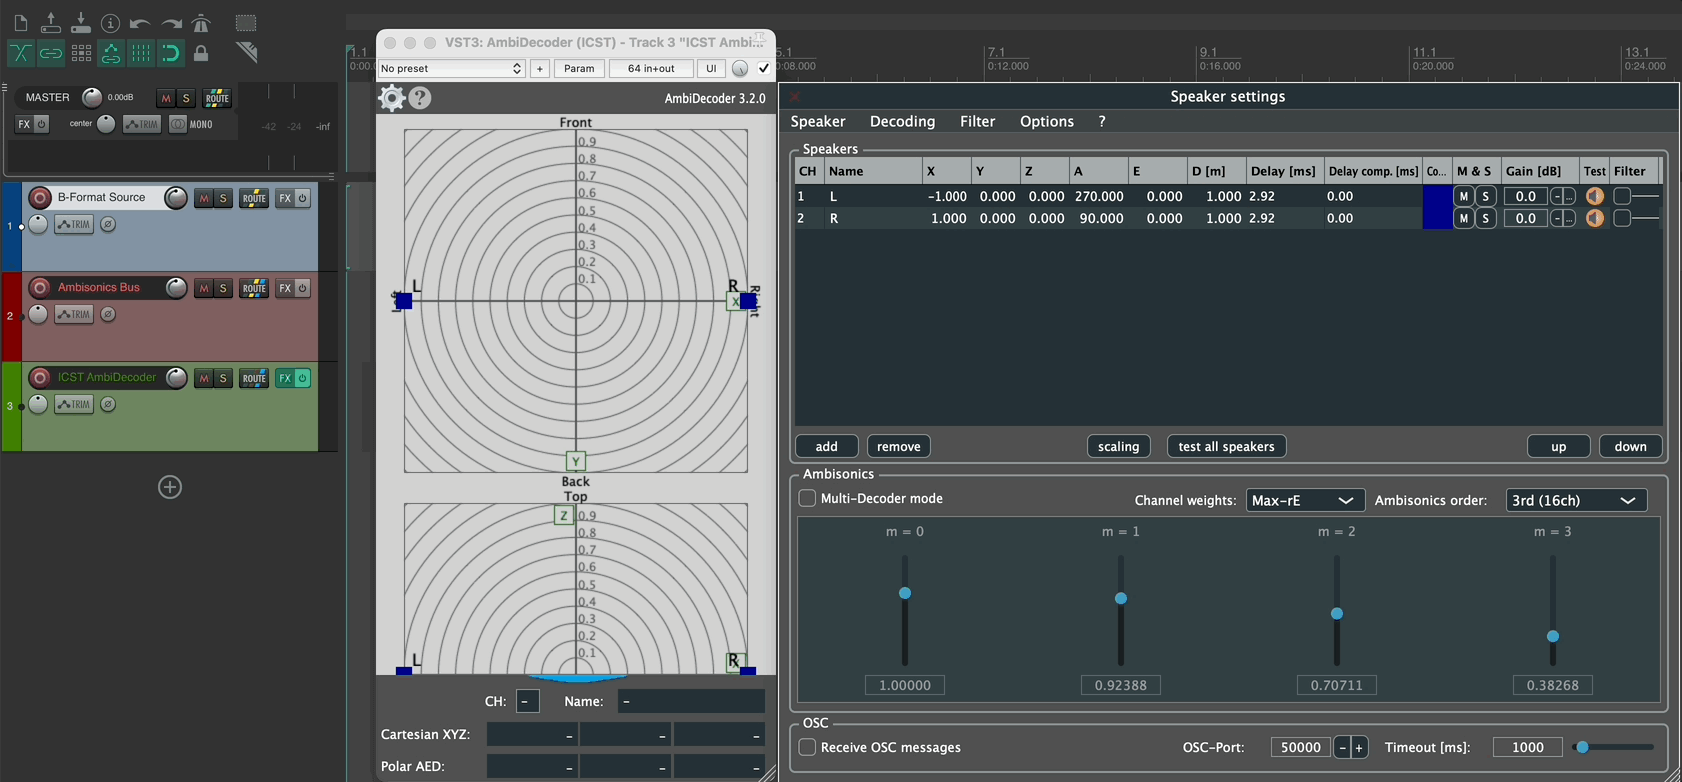Open routing for Ambisonics Bus track
1682x782 pixels.
[x=254, y=288]
